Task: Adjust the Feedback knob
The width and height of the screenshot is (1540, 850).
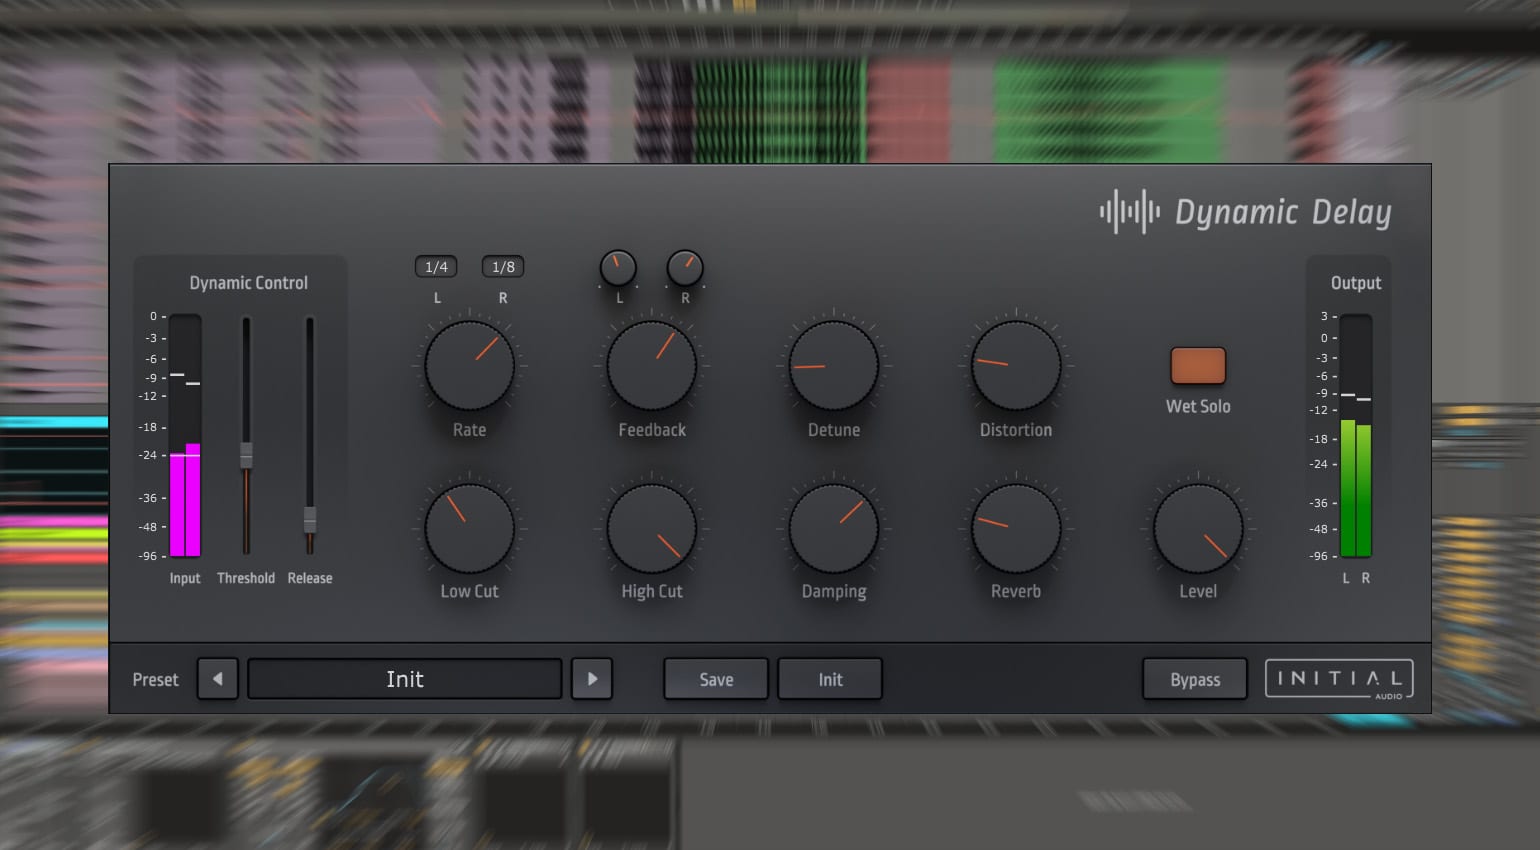Action: 651,365
